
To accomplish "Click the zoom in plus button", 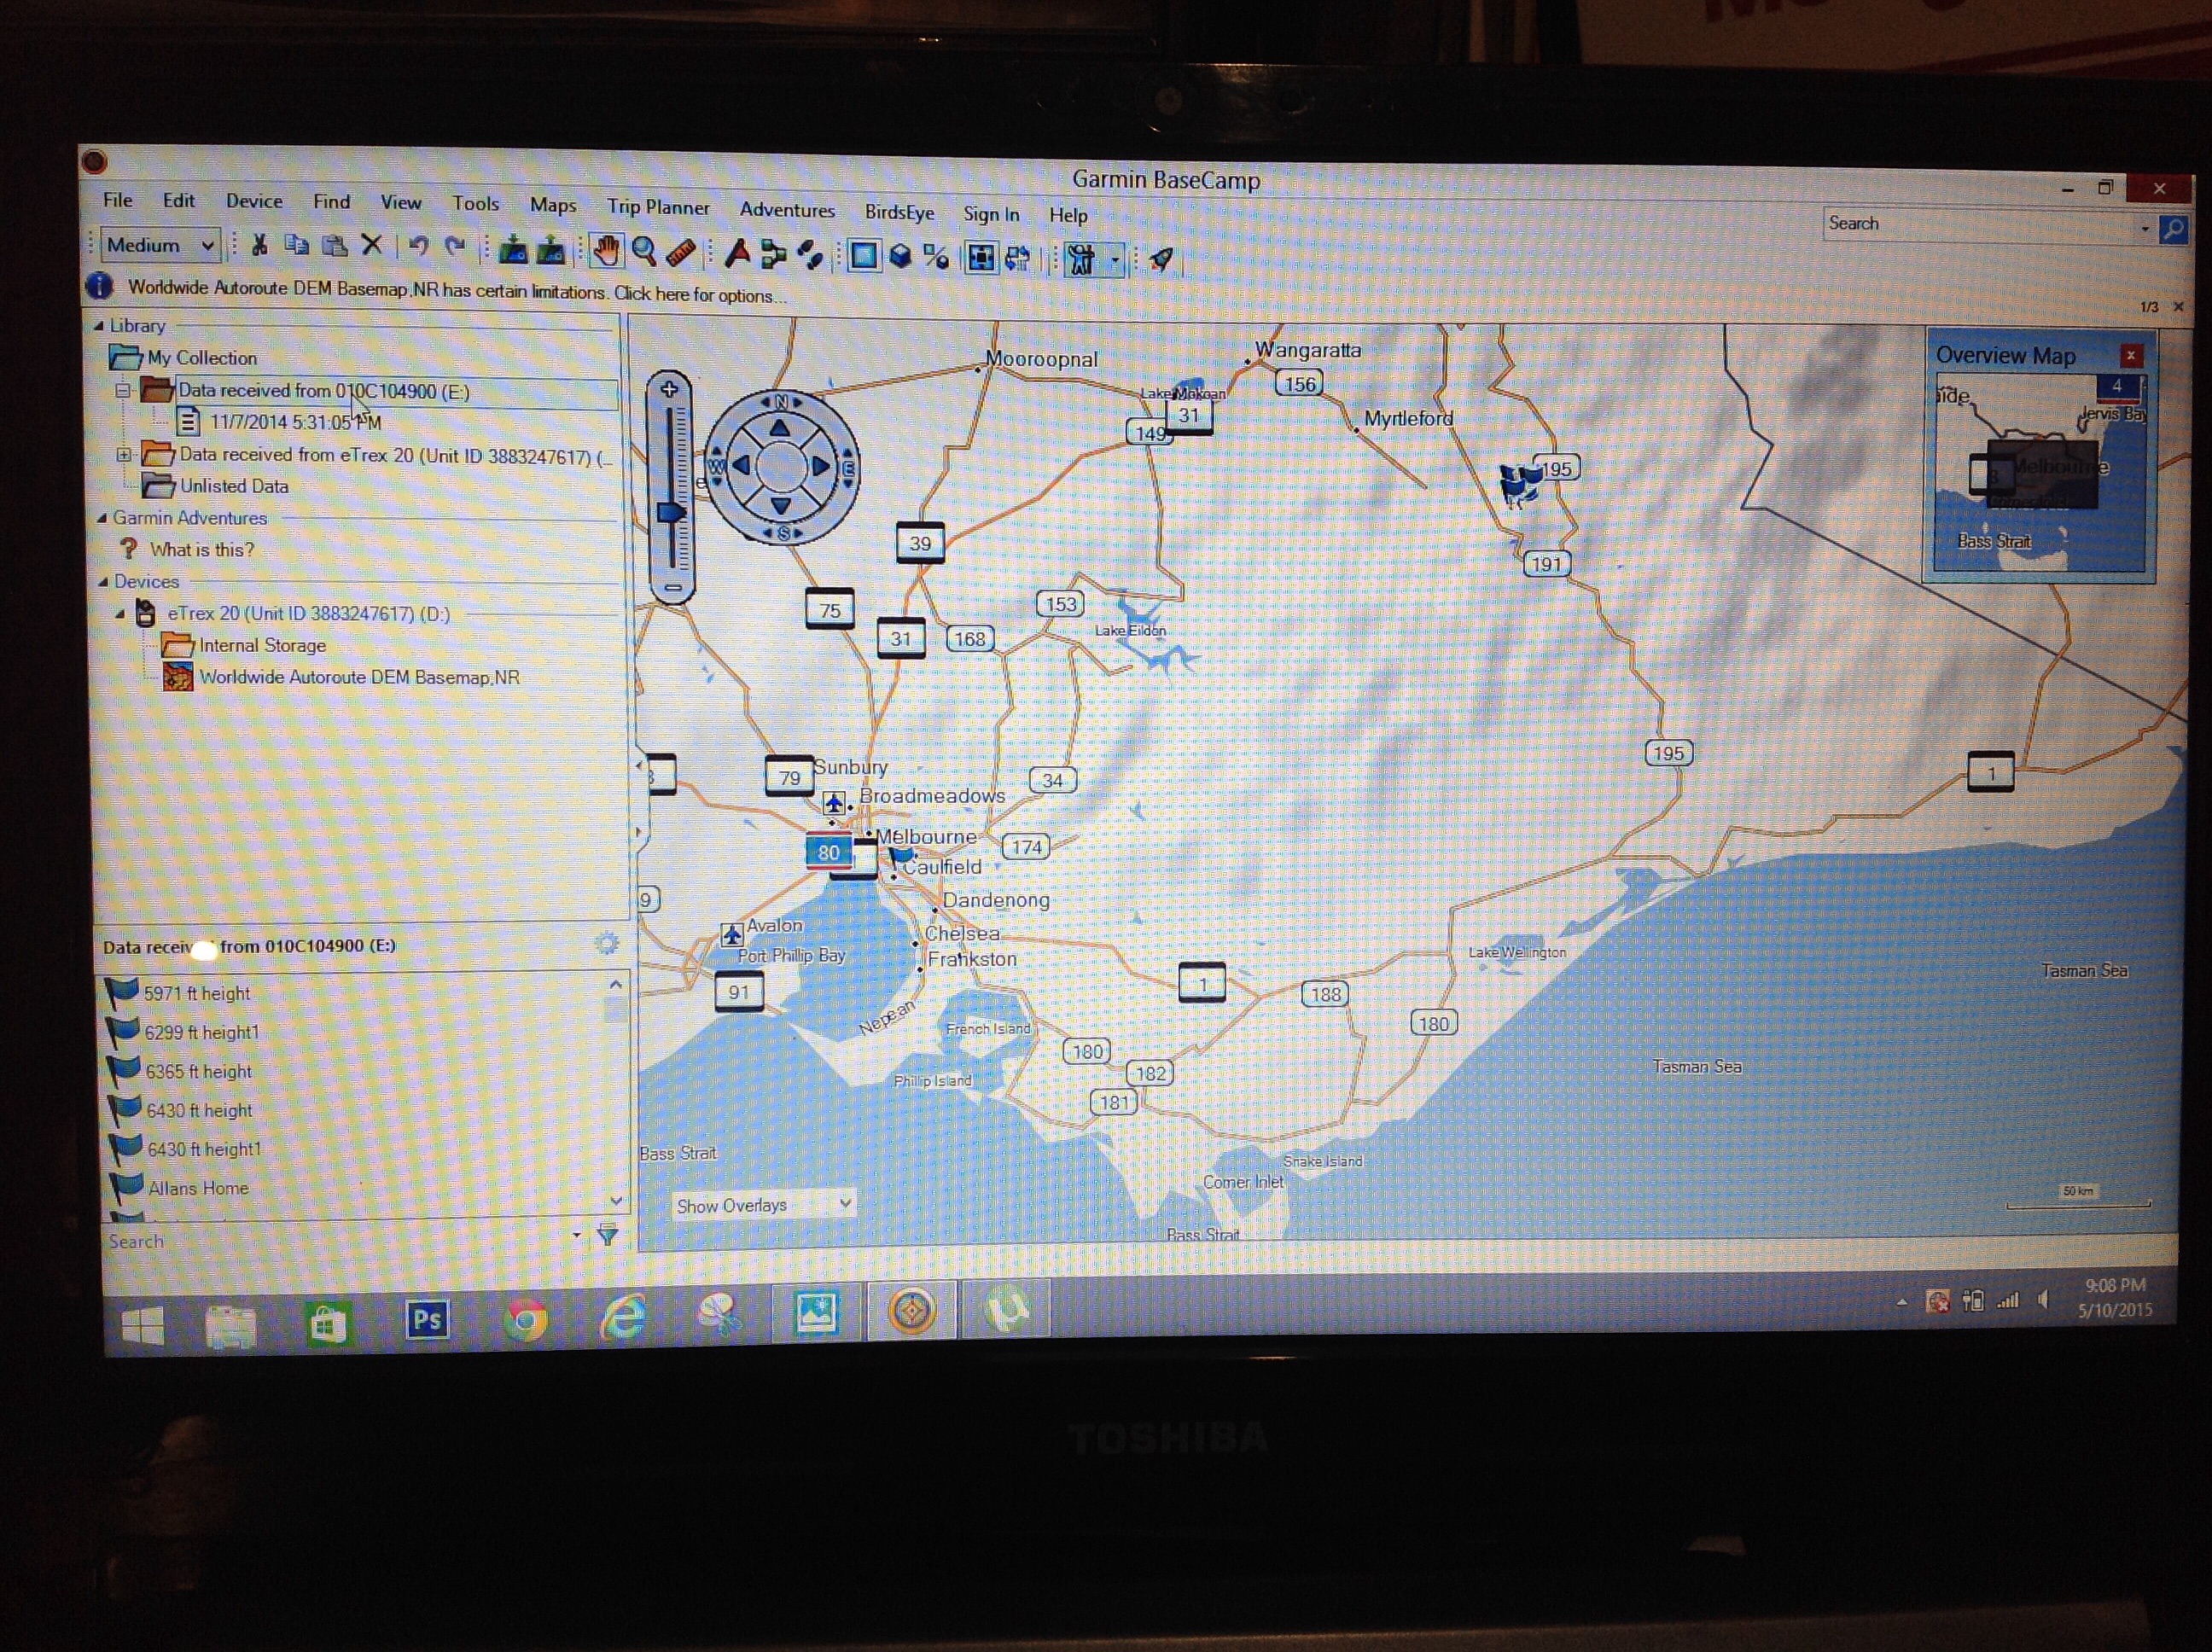I will coord(670,389).
